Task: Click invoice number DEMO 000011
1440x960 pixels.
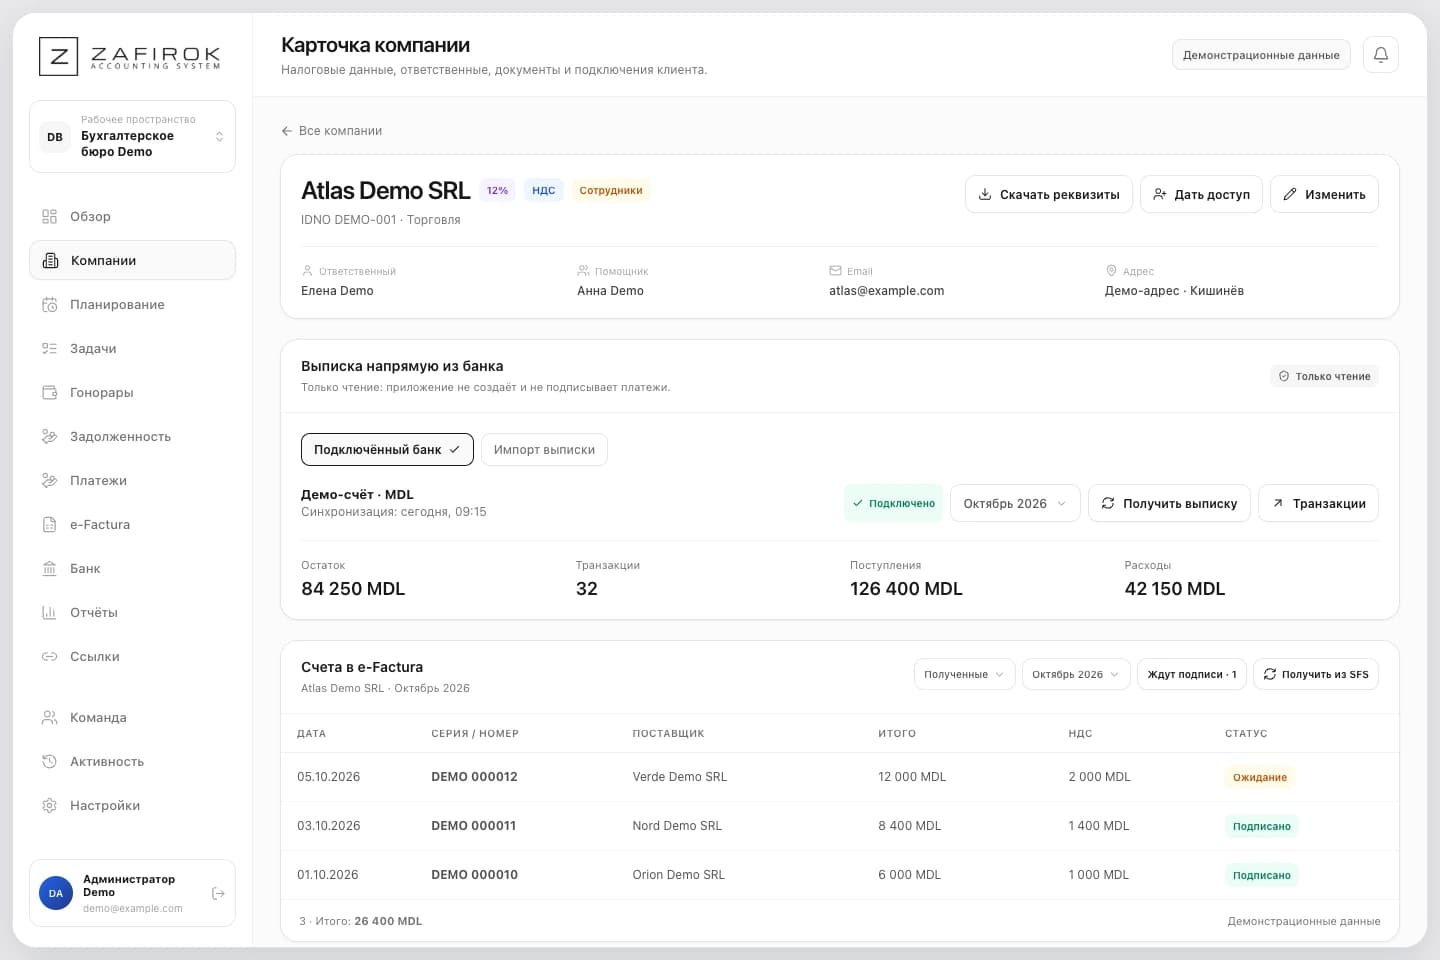Action: click(x=473, y=826)
